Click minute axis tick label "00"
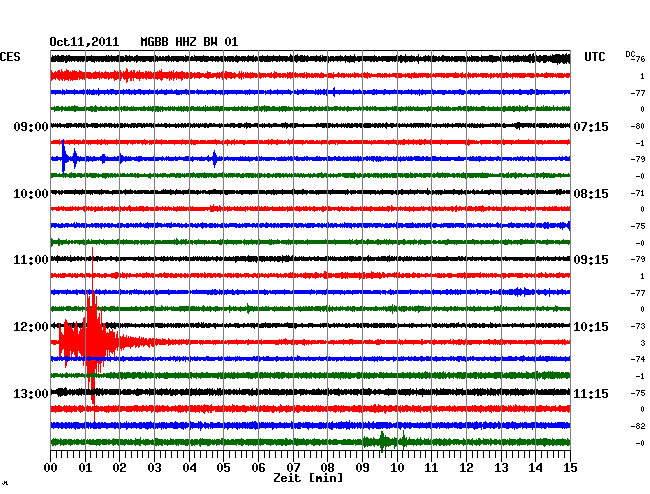This screenshot has height=494, width=650. pyautogui.click(x=51, y=468)
